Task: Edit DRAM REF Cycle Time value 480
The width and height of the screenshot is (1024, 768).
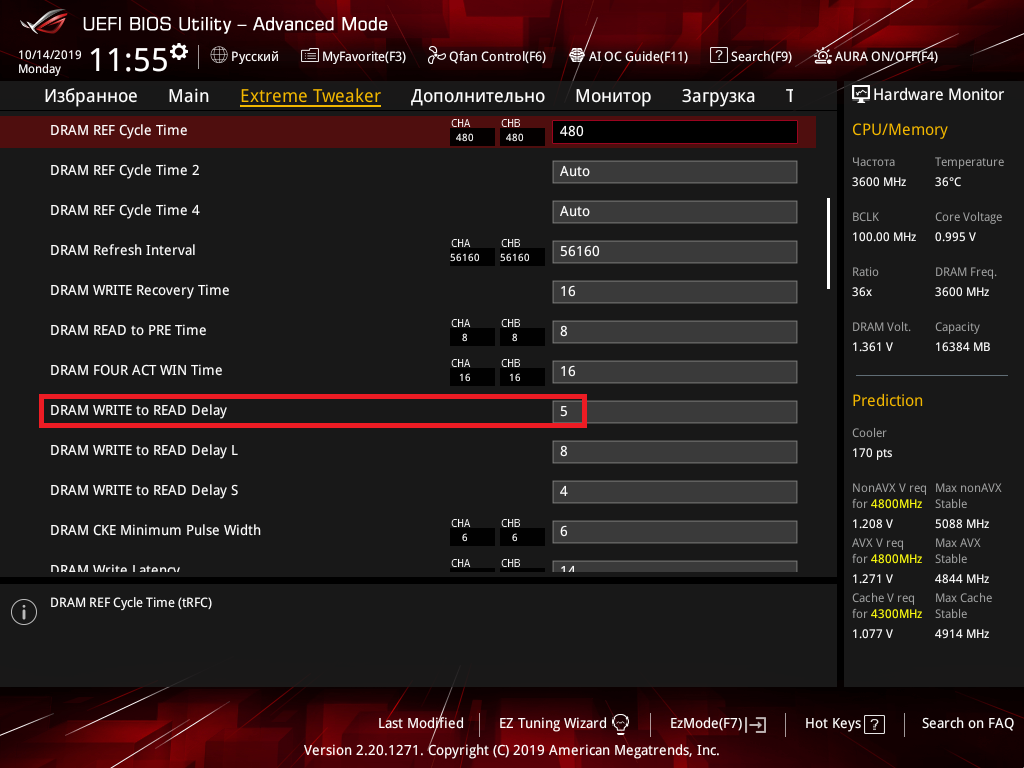Action: [675, 131]
